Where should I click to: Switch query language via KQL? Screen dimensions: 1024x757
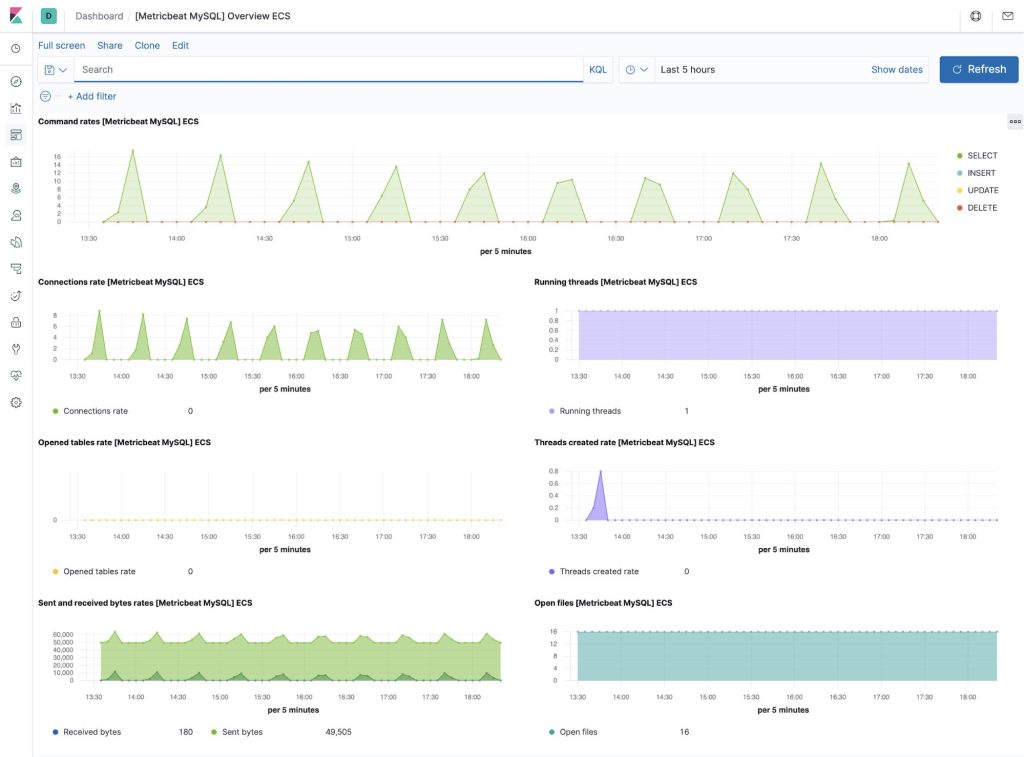pos(598,70)
